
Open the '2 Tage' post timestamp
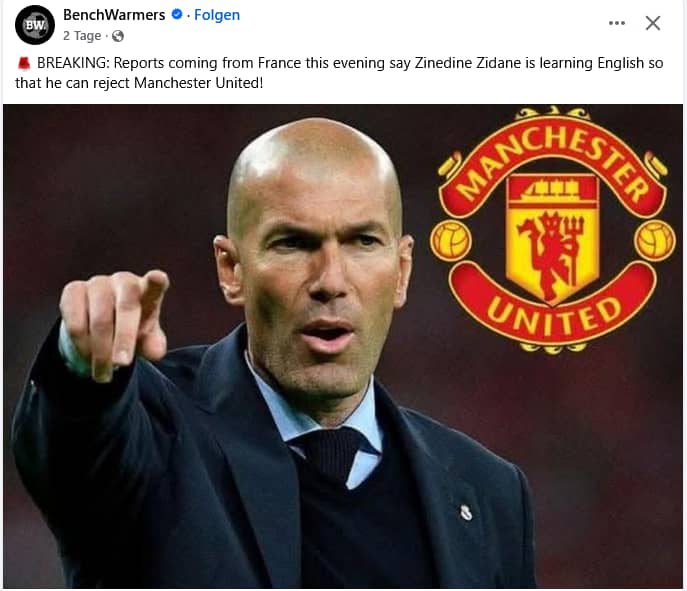82,35
